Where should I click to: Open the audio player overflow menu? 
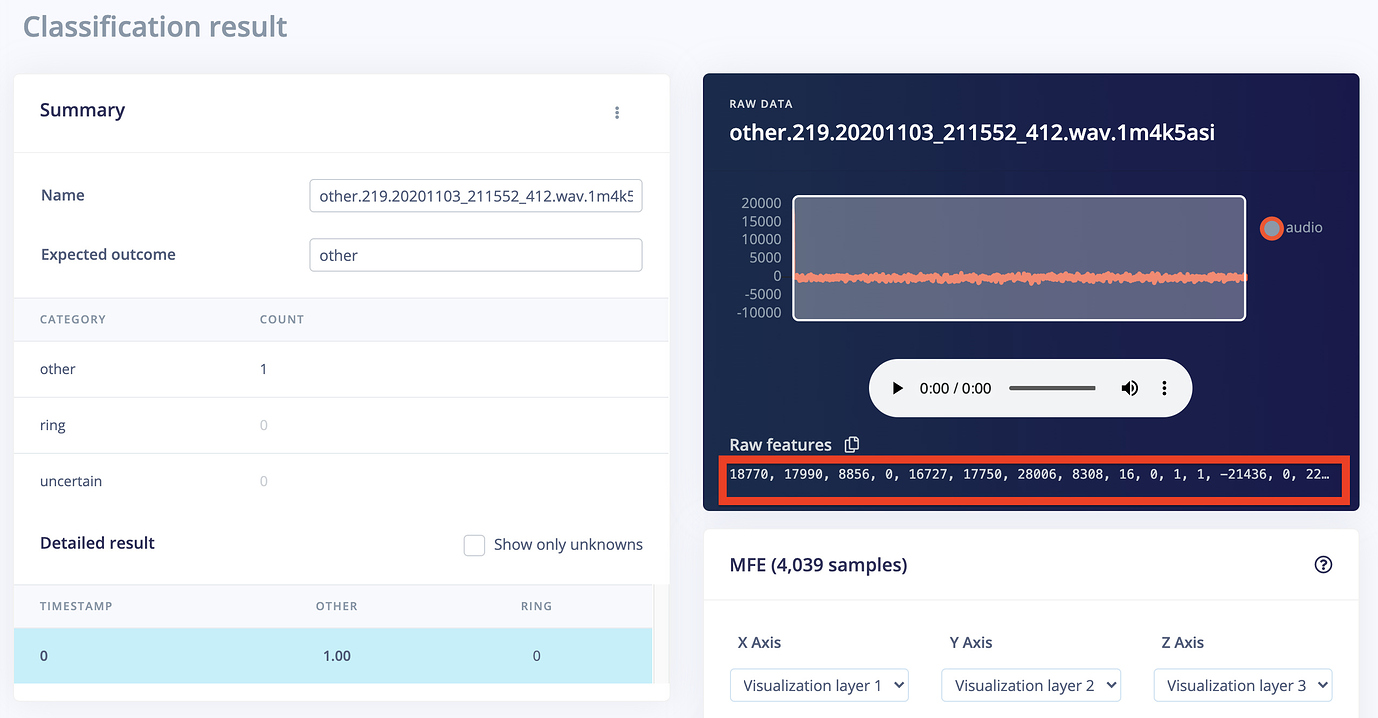(1164, 388)
